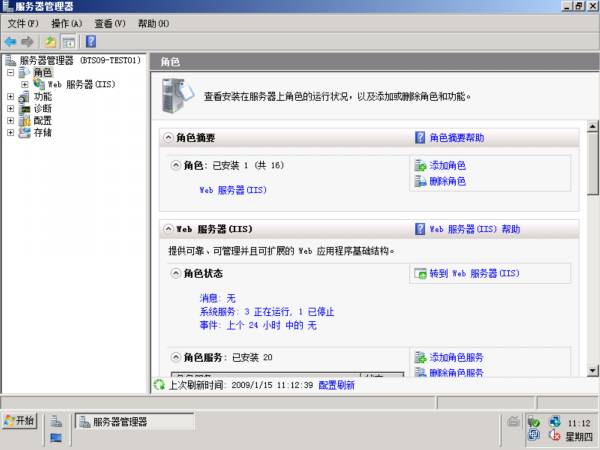Viewport: 600px width, 450px height.
Task: Collapse the 角色状态 subsection
Action: (x=175, y=274)
